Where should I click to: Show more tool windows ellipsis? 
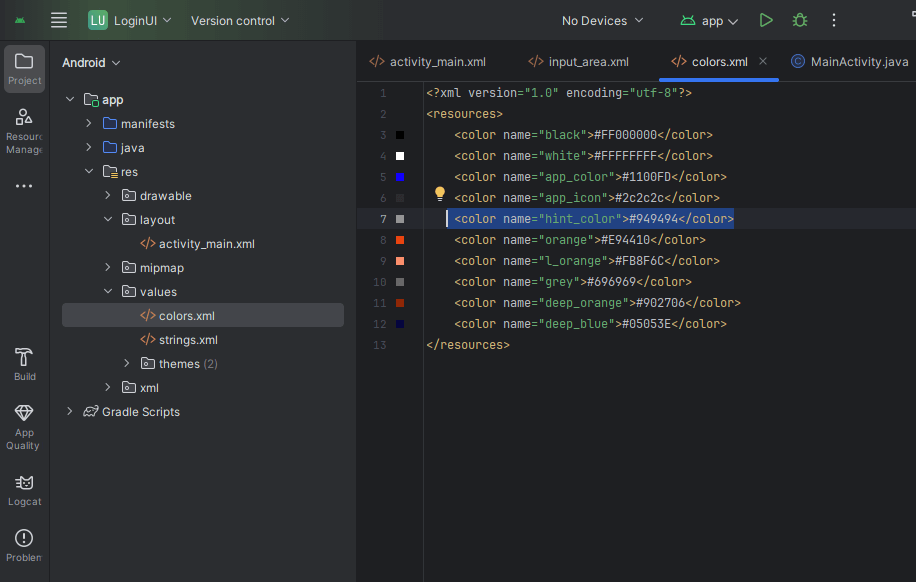coord(24,186)
